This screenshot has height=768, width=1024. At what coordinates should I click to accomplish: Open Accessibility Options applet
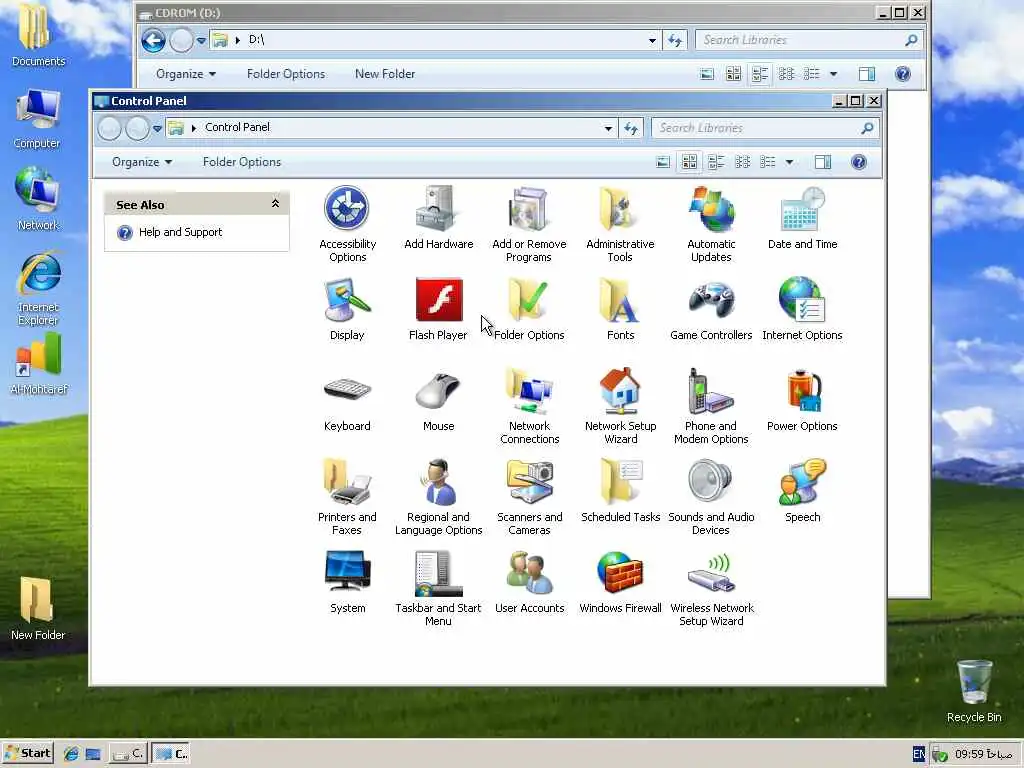347,223
